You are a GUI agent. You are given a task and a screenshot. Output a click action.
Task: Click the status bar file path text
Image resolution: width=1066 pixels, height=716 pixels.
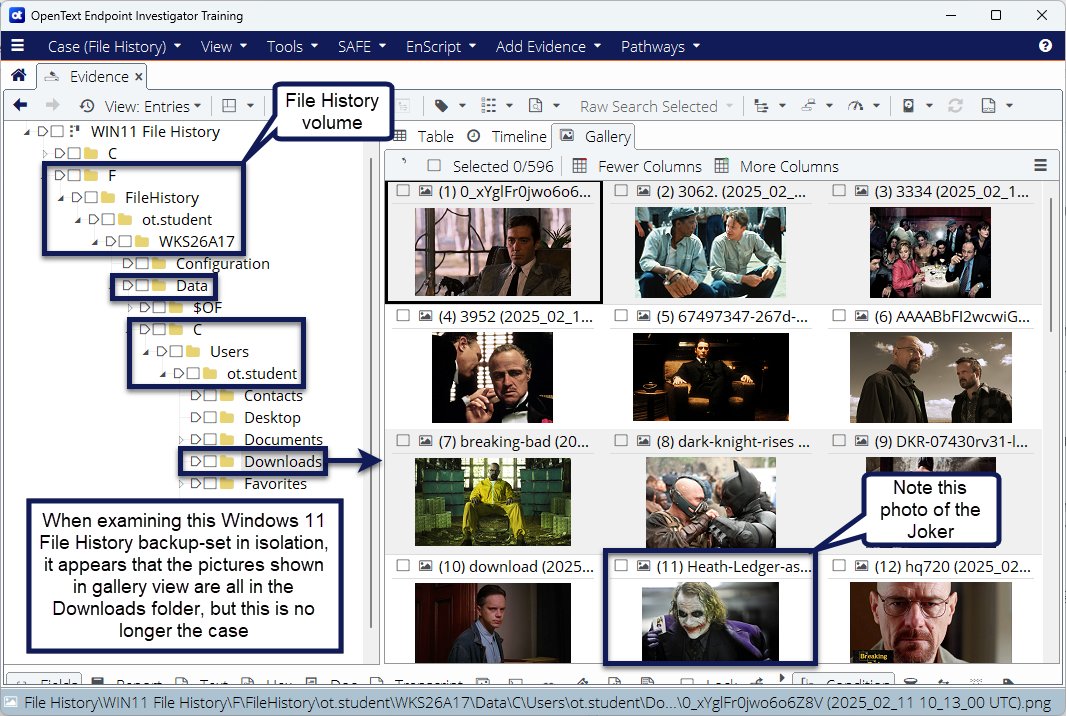point(538,702)
